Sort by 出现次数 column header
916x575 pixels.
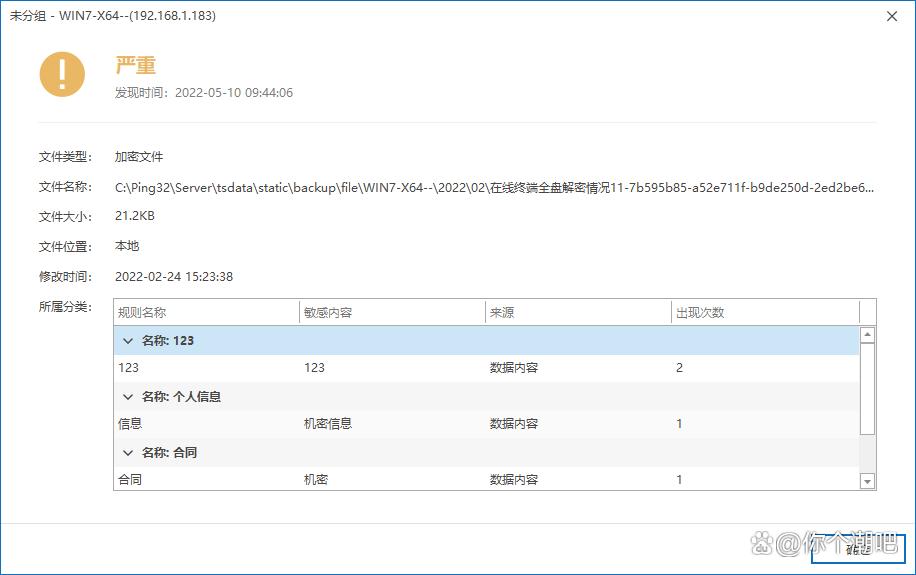coord(765,313)
